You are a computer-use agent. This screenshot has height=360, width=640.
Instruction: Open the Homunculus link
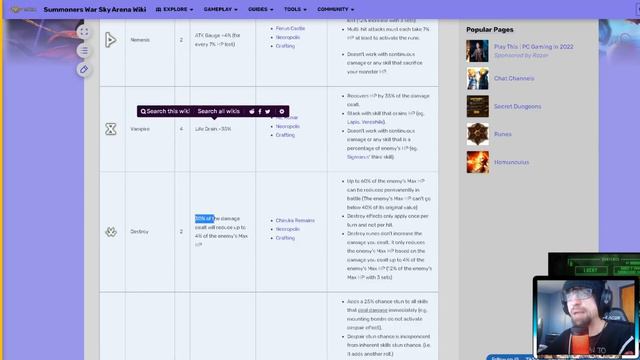click(511, 162)
